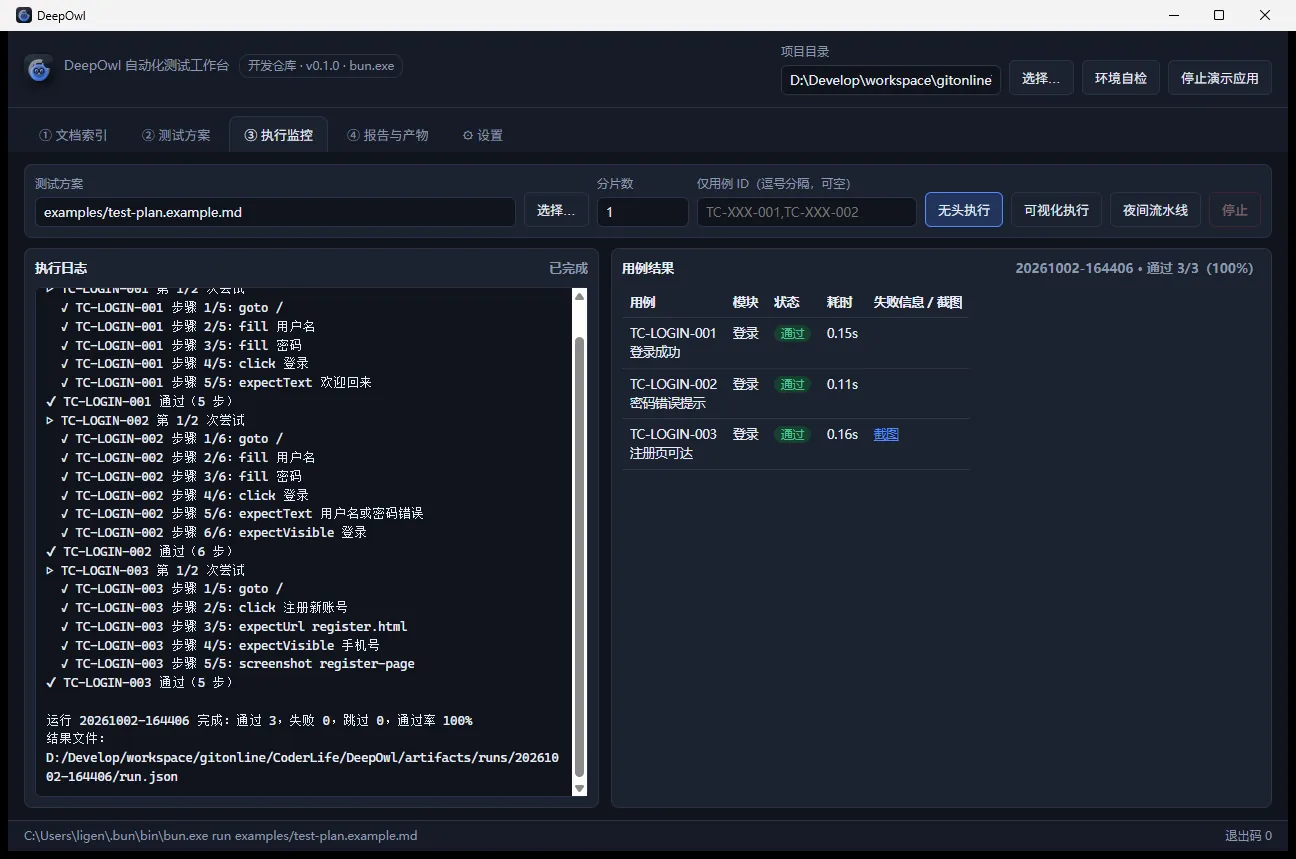Focus the 仅用例 ID input field
This screenshot has width=1296, height=859.
806,212
